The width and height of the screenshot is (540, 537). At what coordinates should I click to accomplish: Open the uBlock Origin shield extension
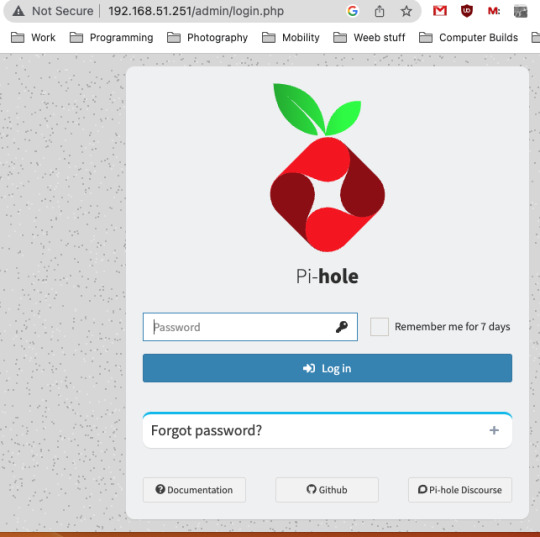(x=467, y=11)
